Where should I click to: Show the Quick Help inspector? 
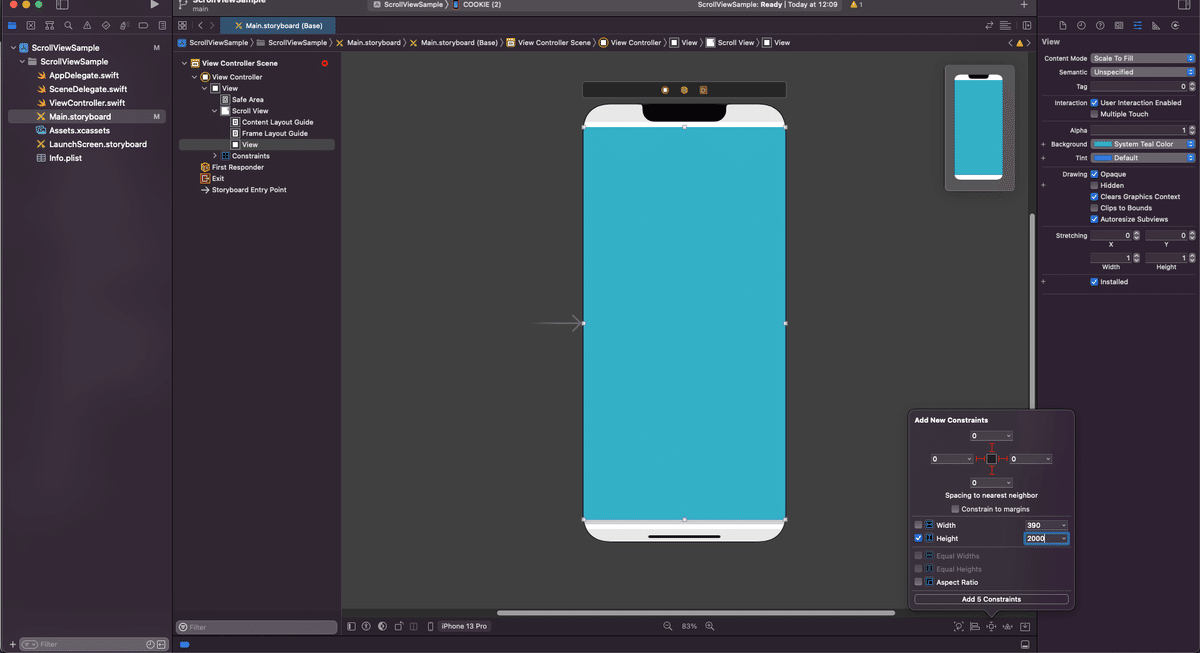pos(1100,25)
